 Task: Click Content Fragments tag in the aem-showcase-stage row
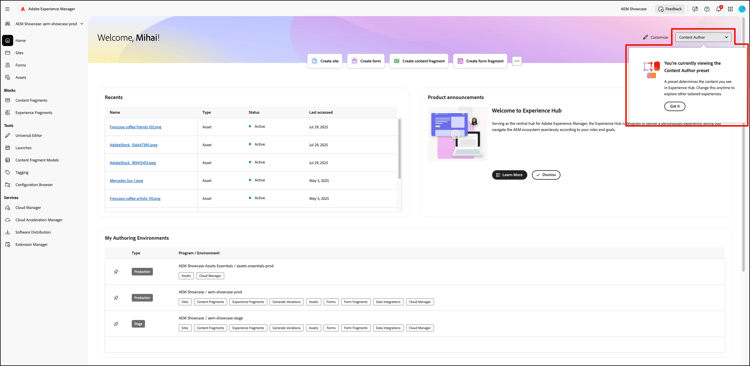pos(210,328)
